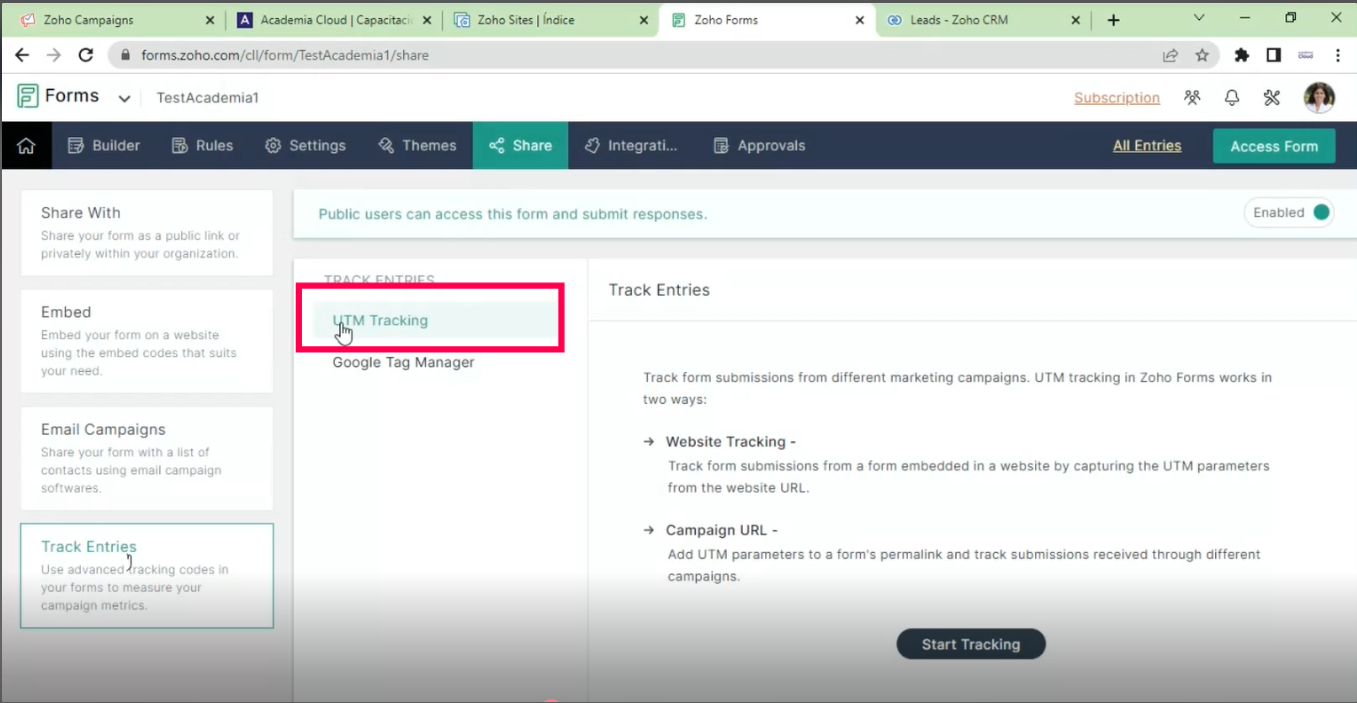Click the Access Form button
The width and height of the screenshot is (1357, 703).
[1274, 146]
